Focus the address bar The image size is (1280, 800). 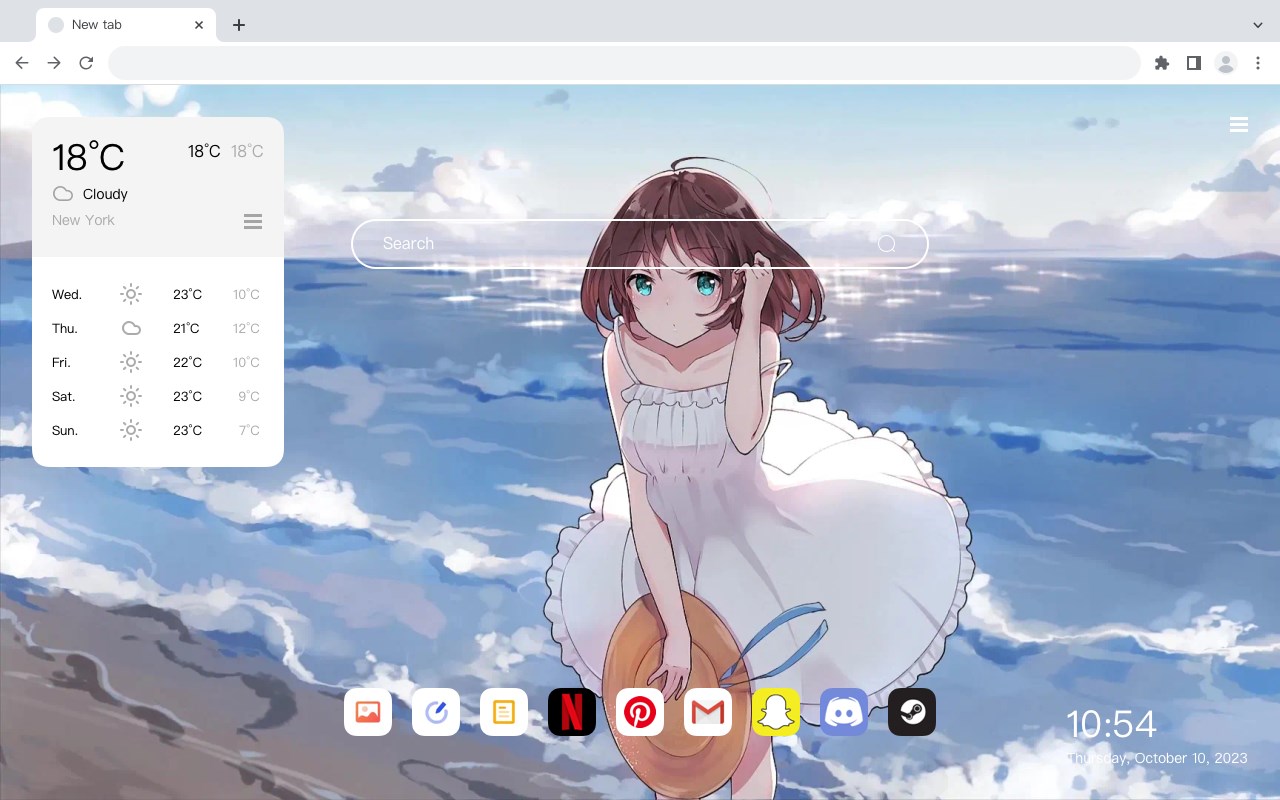tap(624, 63)
